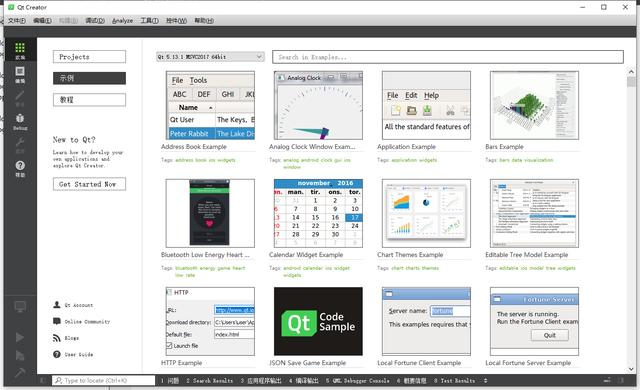Click the Start Debugging run icon
This screenshot has width=640, height=390.
(x=20, y=356)
